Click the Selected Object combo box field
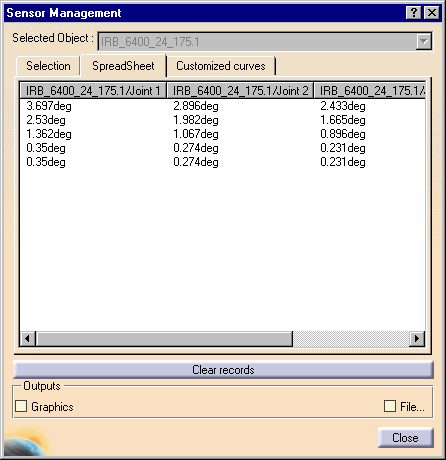The image size is (446, 460). coord(265,42)
